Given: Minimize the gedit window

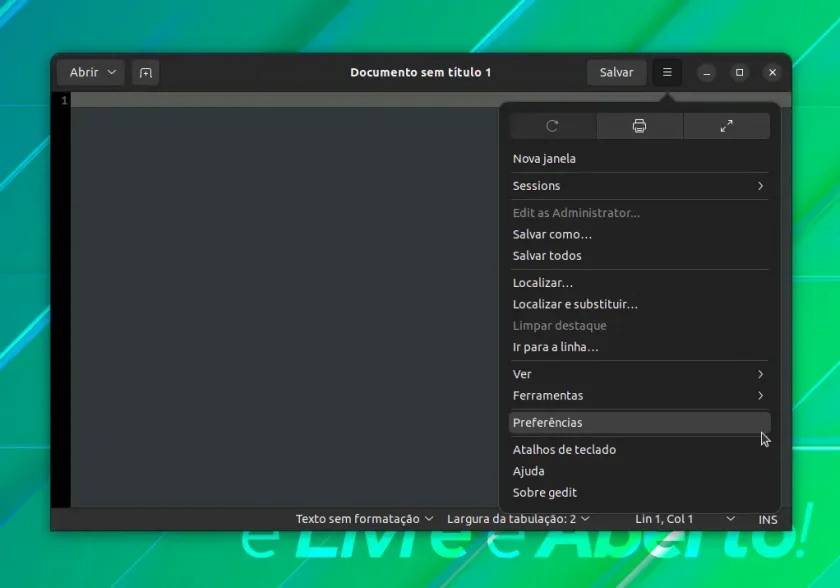Looking at the screenshot, I should pyautogui.click(x=707, y=73).
